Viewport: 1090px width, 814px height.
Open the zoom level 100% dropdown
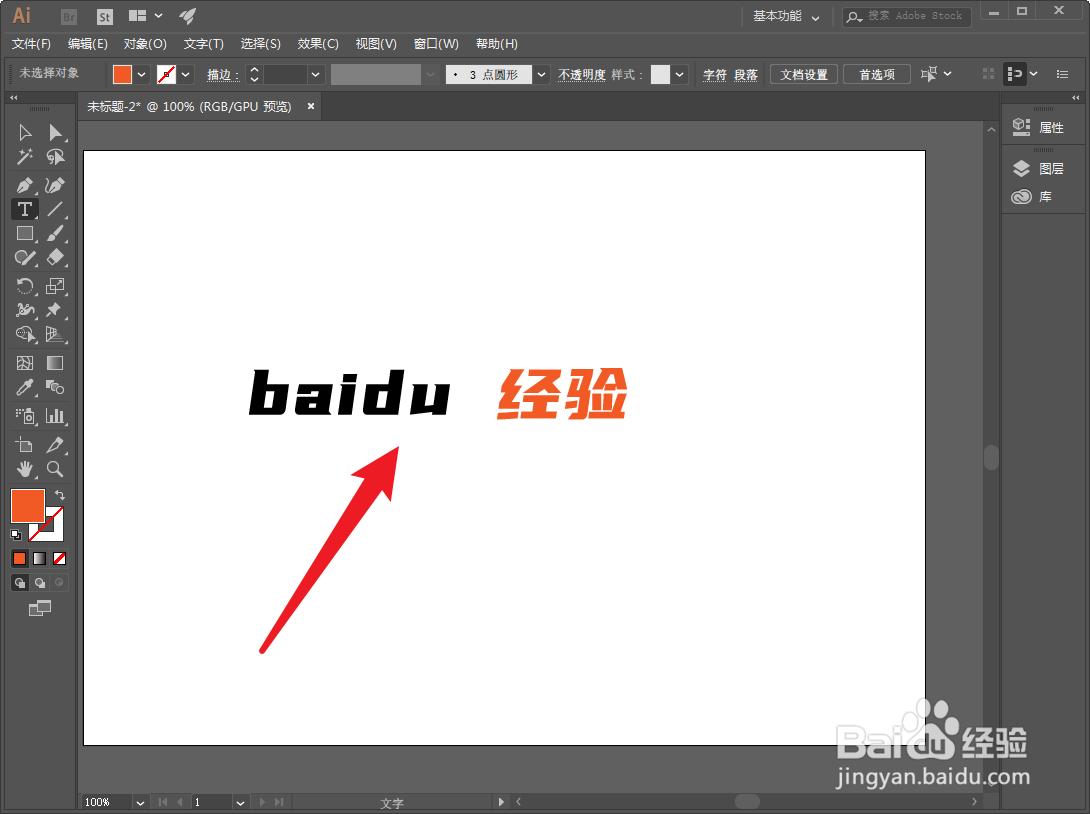click(140, 803)
